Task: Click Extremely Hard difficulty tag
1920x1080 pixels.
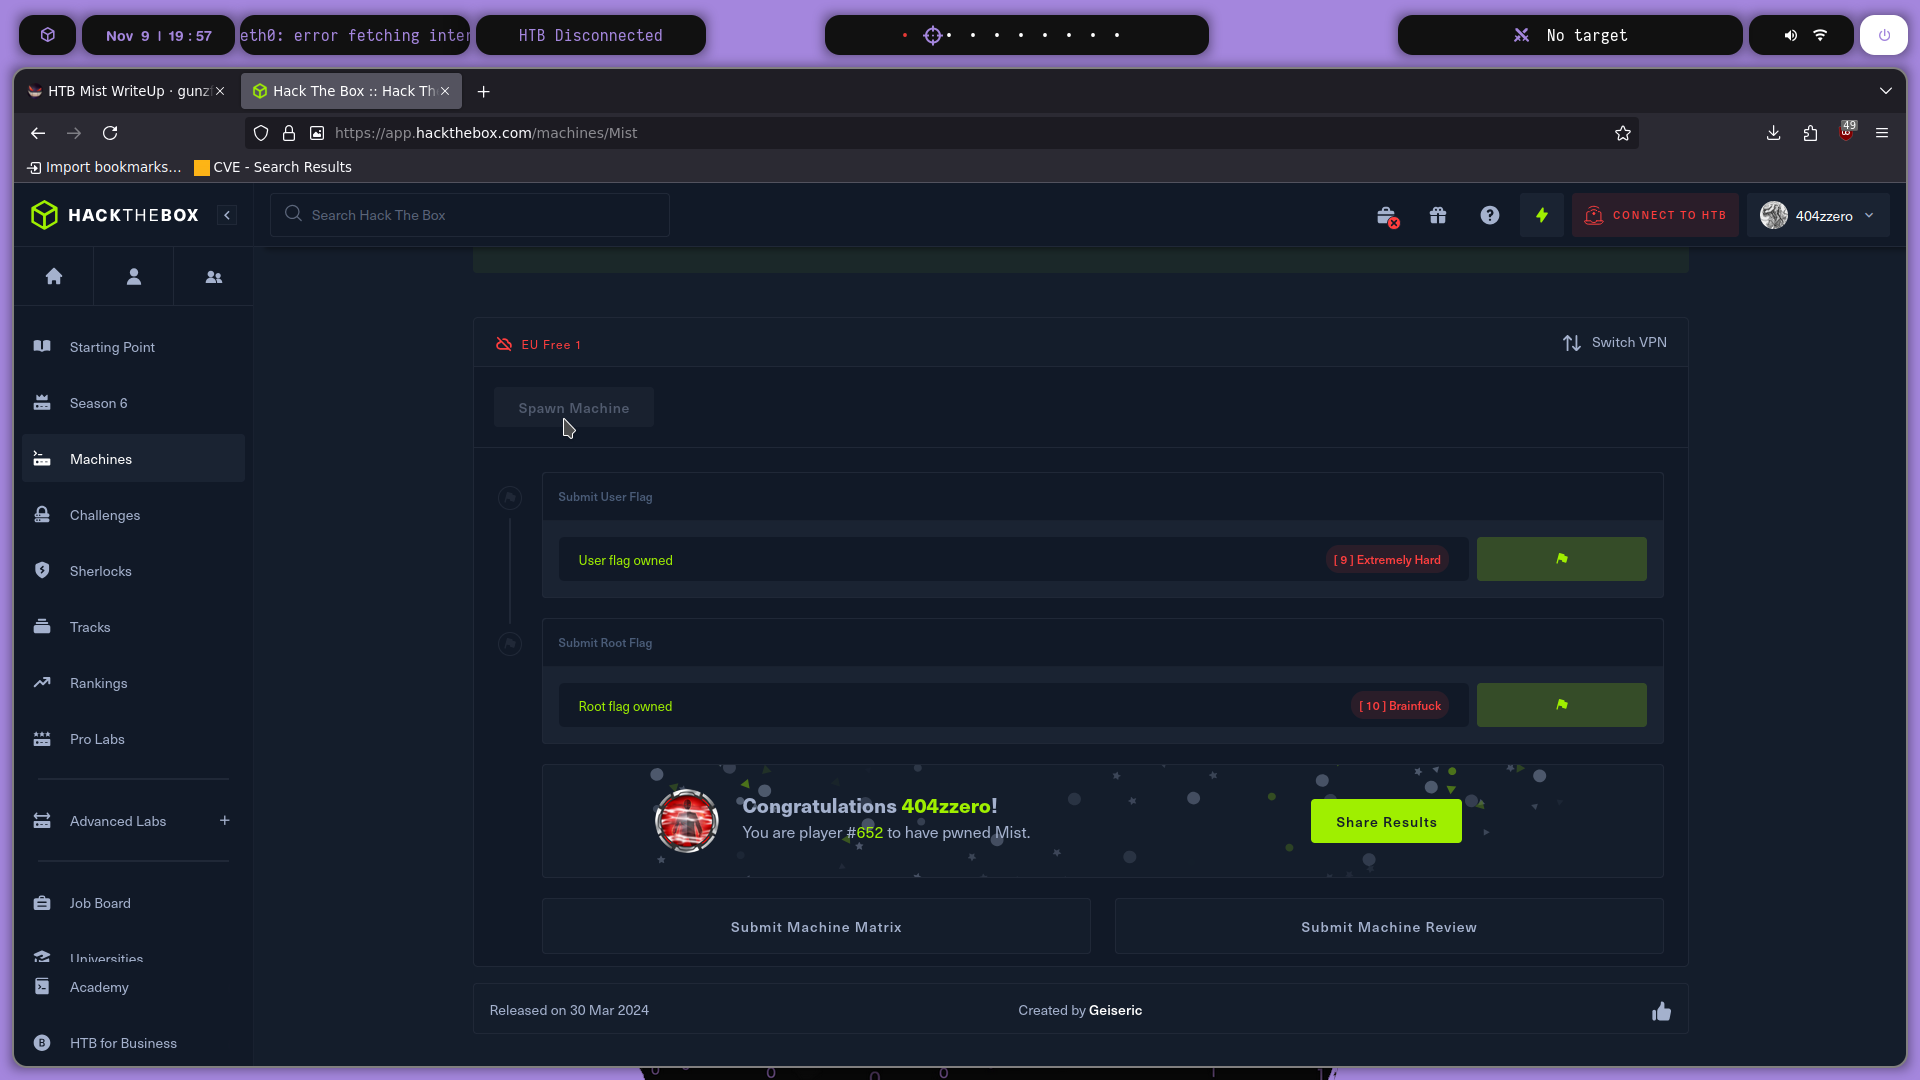Action: [1387, 560]
